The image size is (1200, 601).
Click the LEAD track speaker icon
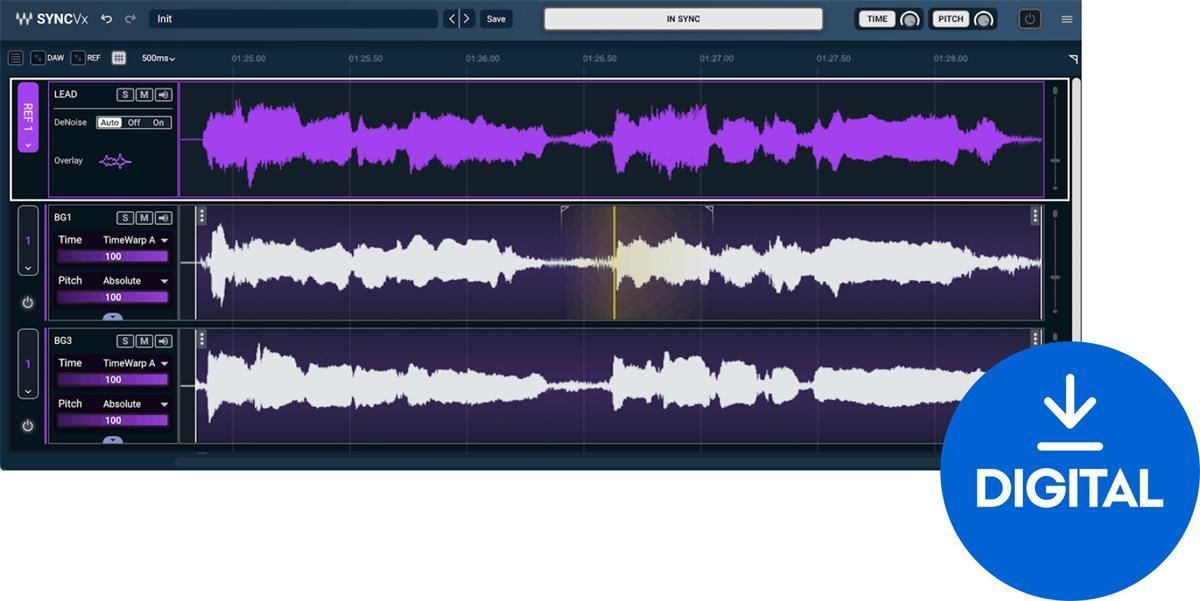pyautogui.click(x=164, y=95)
